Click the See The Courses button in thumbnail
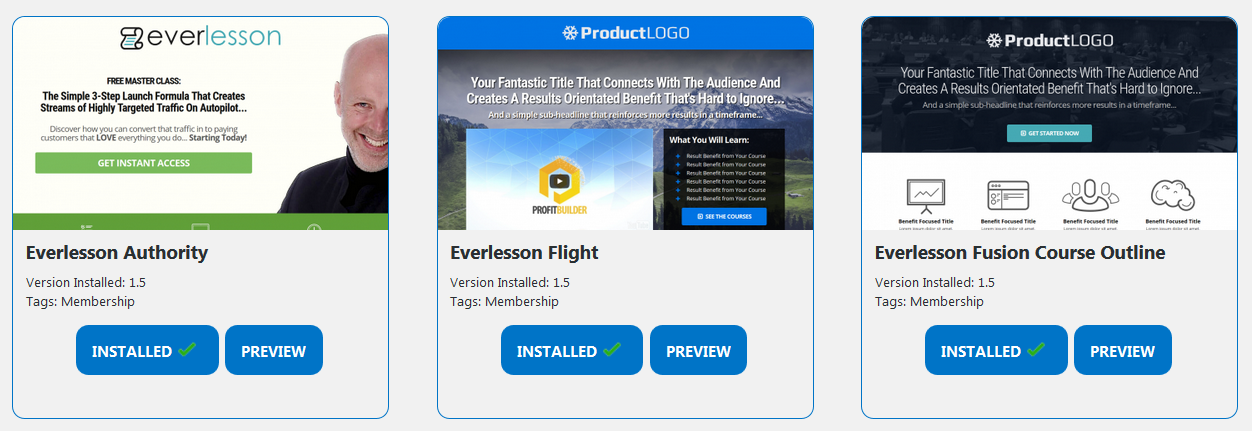The height and width of the screenshot is (431, 1252). 724,216
